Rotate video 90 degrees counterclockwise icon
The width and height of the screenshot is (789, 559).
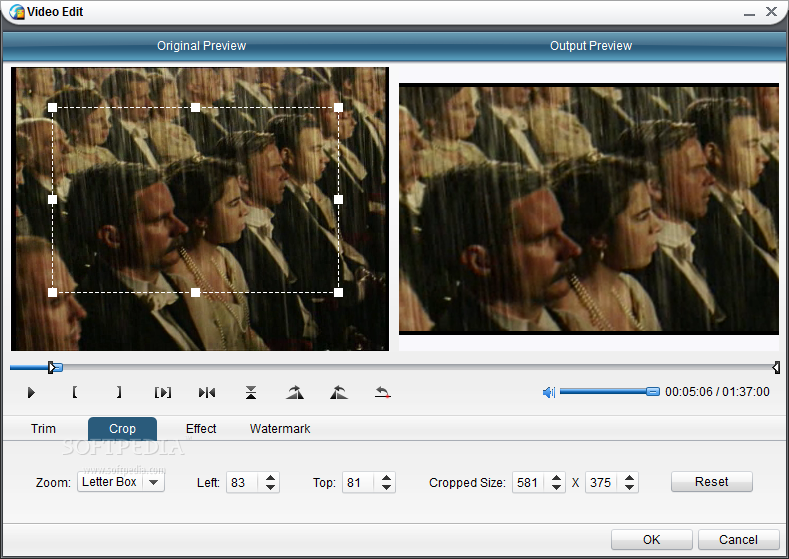click(x=339, y=392)
